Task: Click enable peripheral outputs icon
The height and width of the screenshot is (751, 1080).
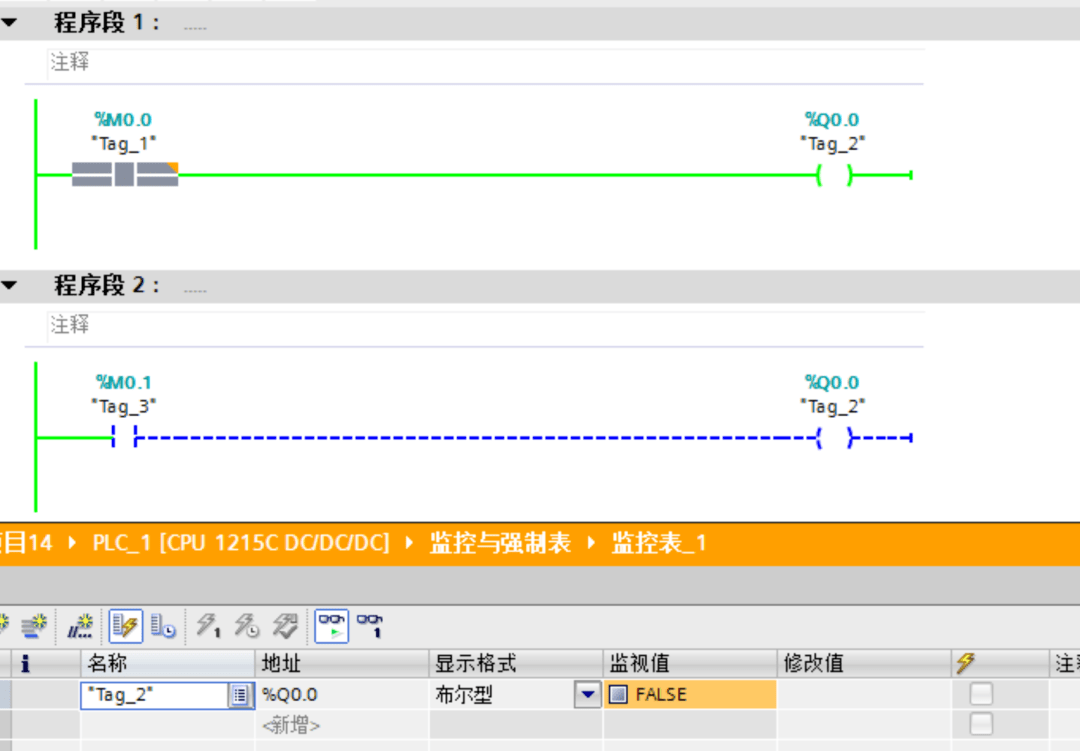Action: [285, 626]
